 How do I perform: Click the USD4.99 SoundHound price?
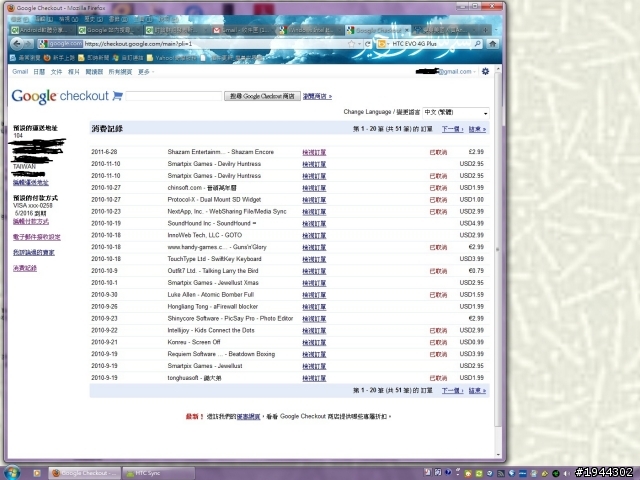(x=471, y=223)
